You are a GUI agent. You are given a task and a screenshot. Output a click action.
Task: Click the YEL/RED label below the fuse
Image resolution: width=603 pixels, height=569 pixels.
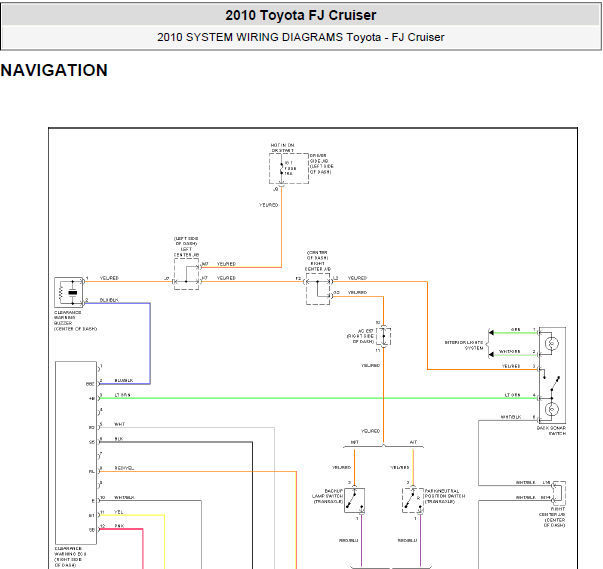coord(268,205)
